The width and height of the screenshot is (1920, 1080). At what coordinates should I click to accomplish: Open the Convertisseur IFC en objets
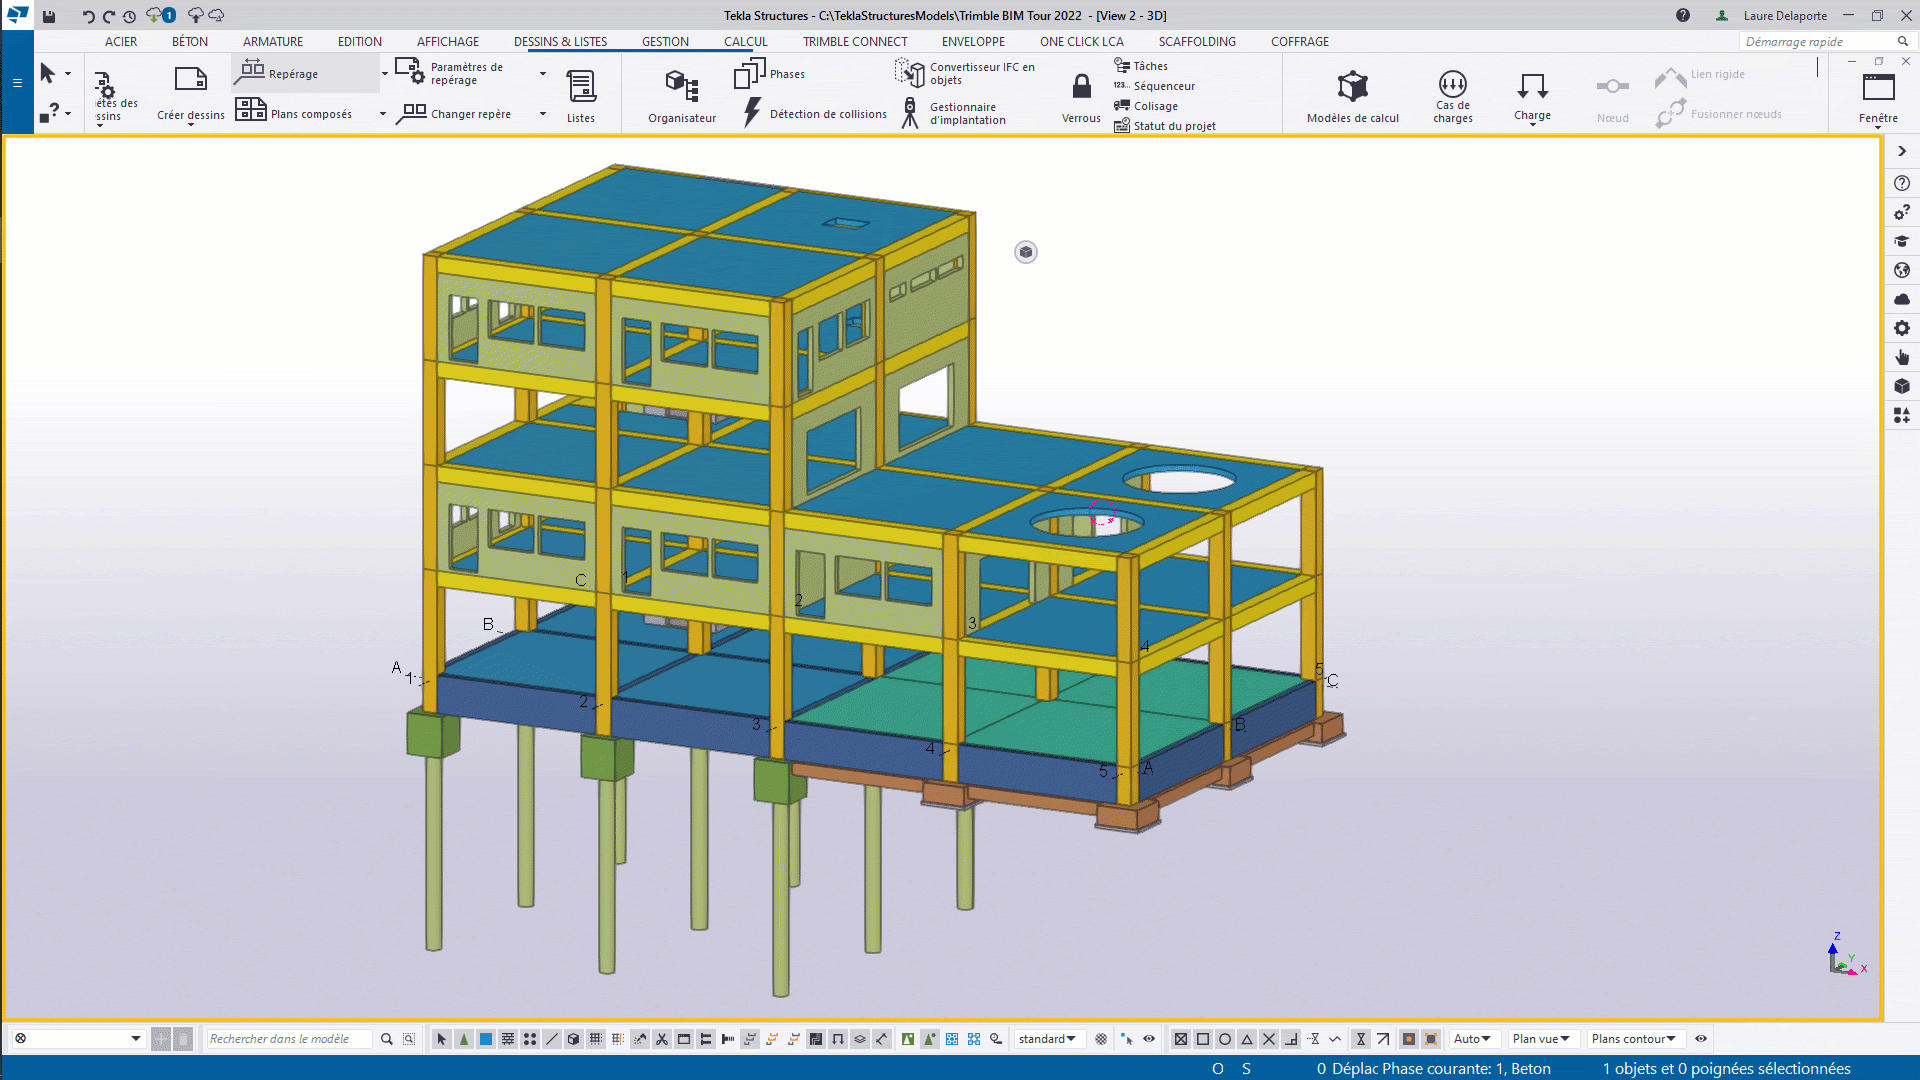[964, 73]
